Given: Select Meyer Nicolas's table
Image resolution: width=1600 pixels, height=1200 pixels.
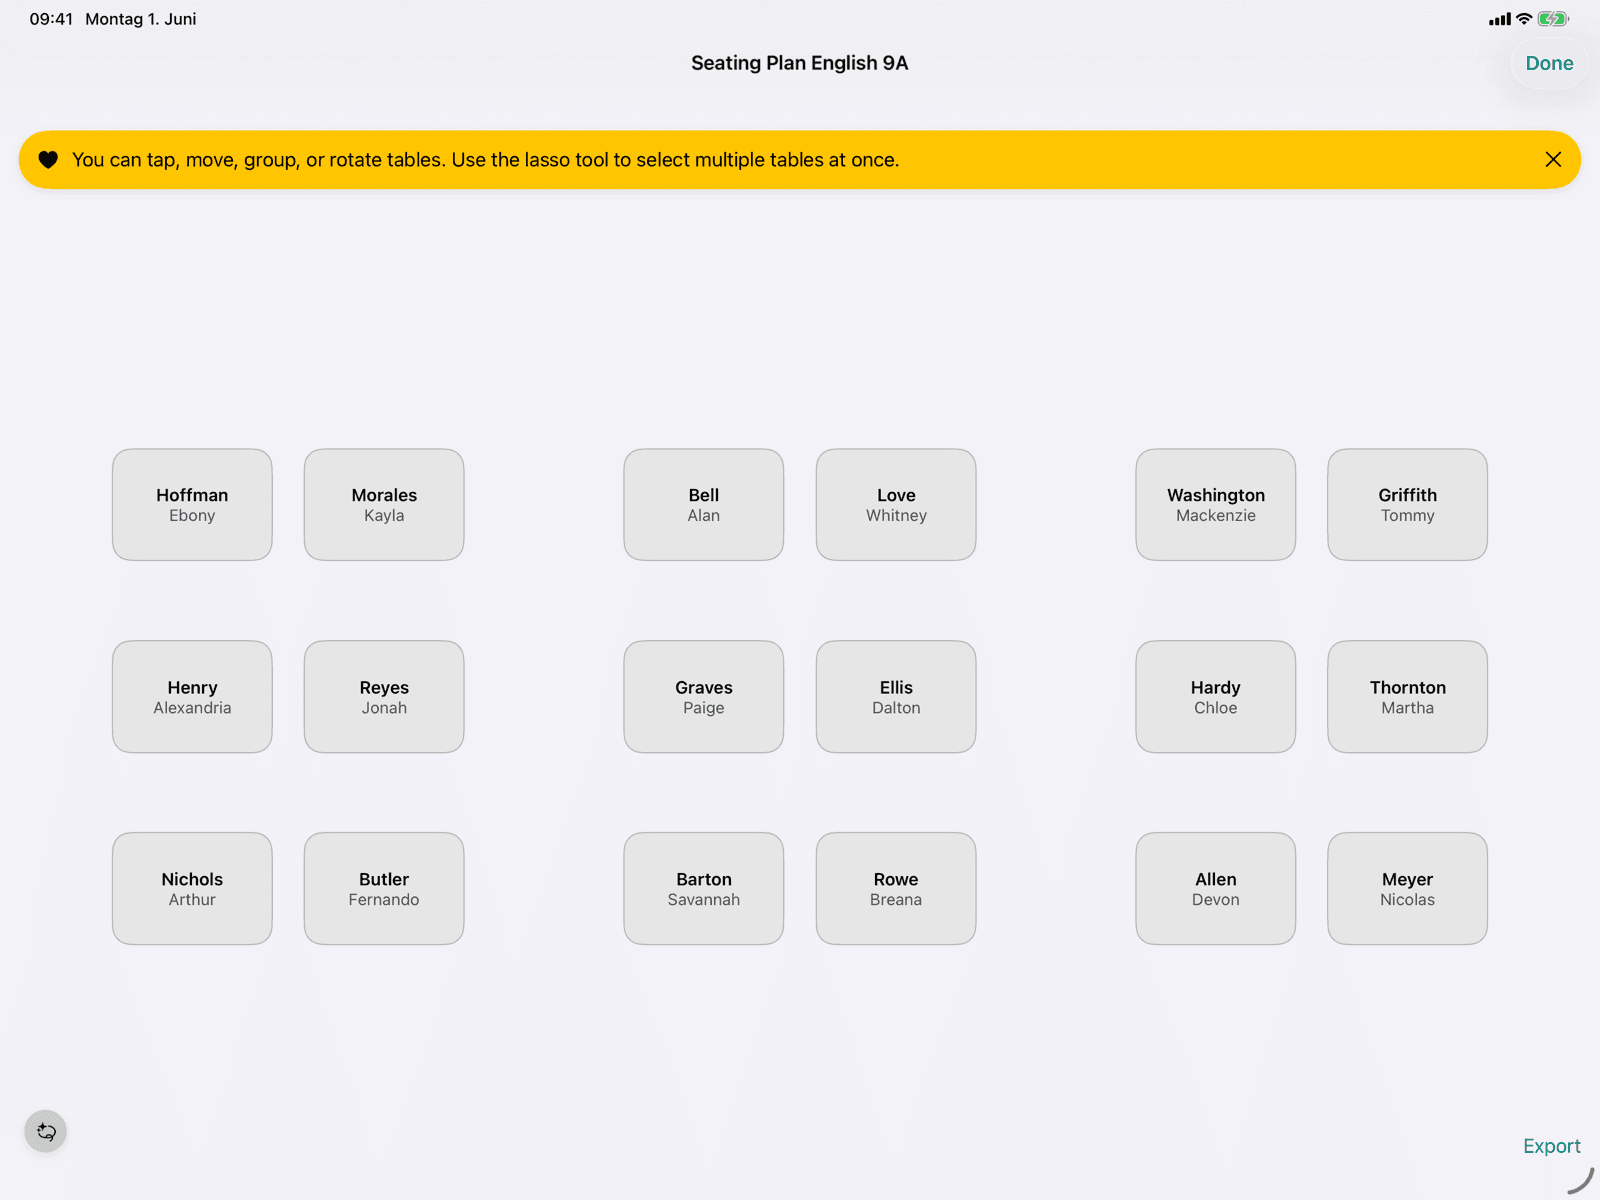Looking at the screenshot, I should (x=1408, y=889).
